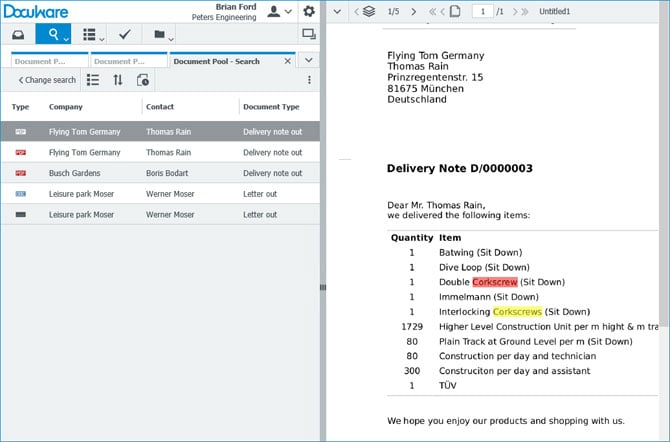Expand the tab overflow chevron

308,61
